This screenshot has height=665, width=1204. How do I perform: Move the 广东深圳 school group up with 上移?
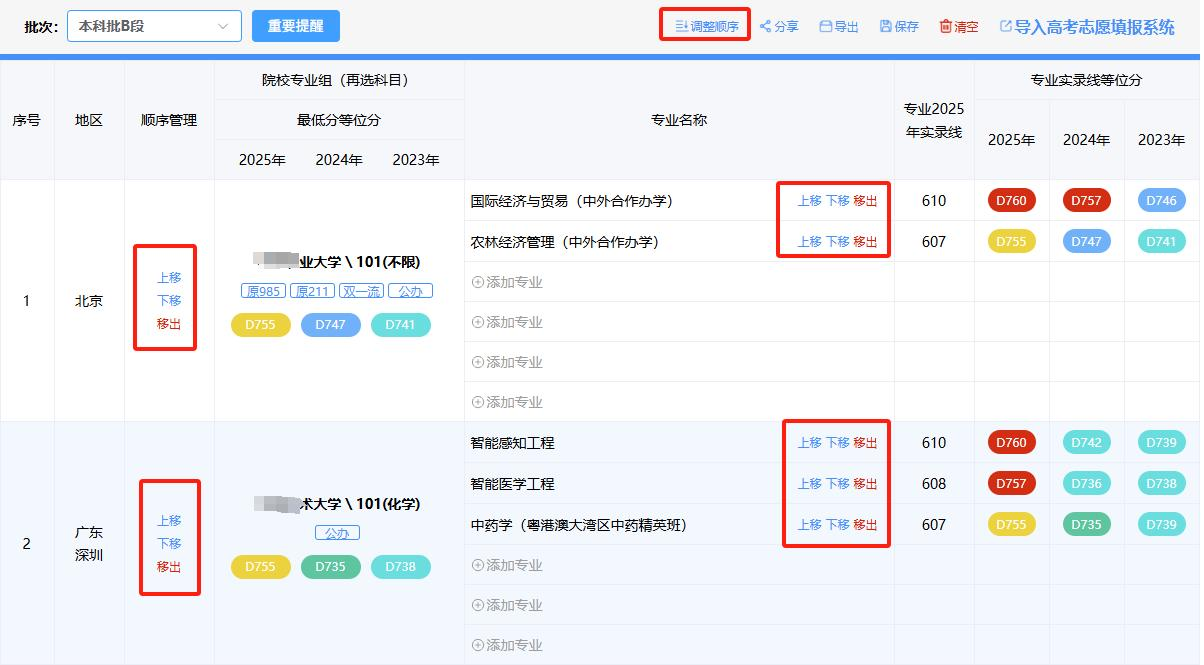coord(169,521)
